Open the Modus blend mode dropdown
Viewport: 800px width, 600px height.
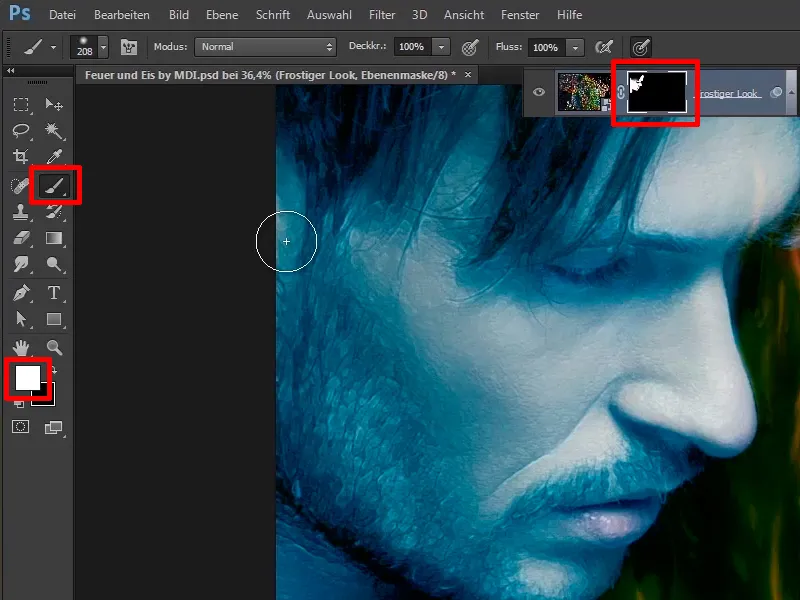pyautogui.click(x=265, y=47)
